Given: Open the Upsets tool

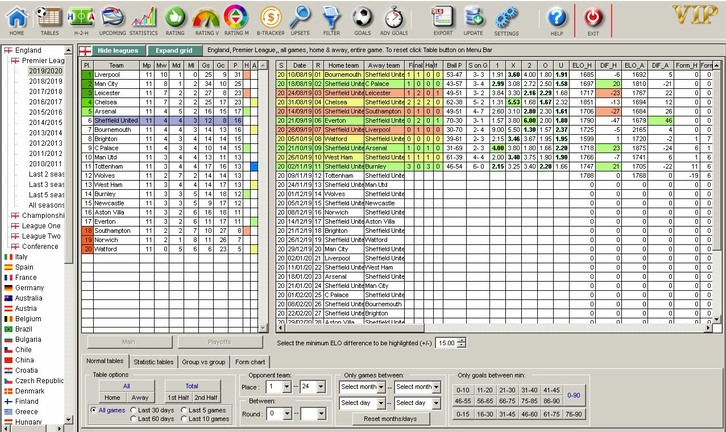Looking at the screenshot, I should pyautogui.click(x=299, y=18).
